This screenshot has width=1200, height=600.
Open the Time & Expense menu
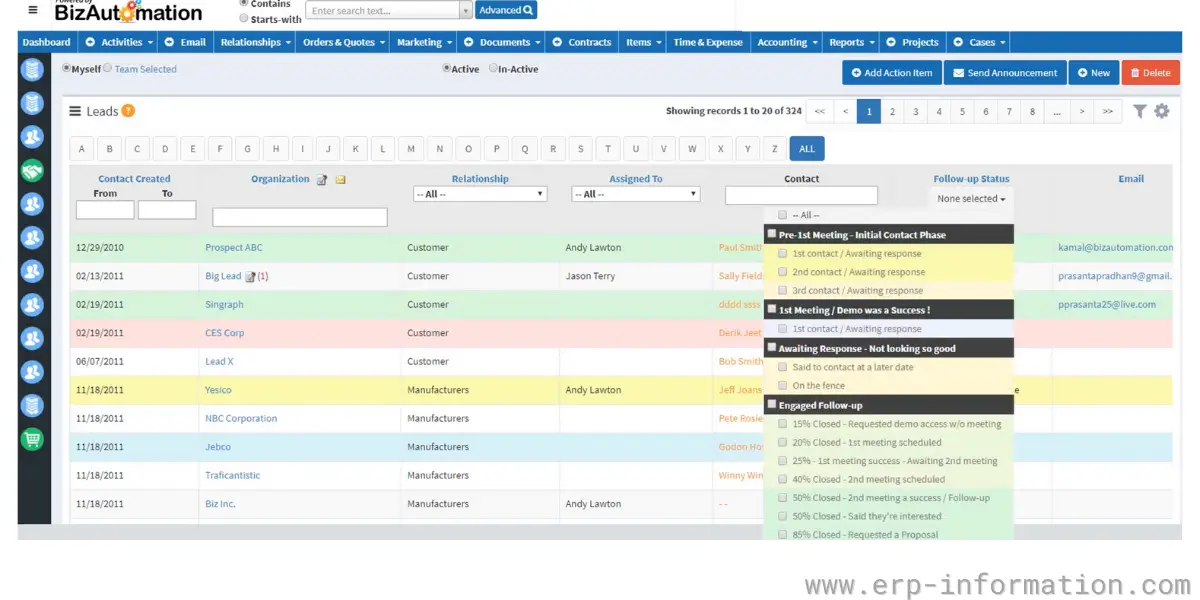(708, 42)
